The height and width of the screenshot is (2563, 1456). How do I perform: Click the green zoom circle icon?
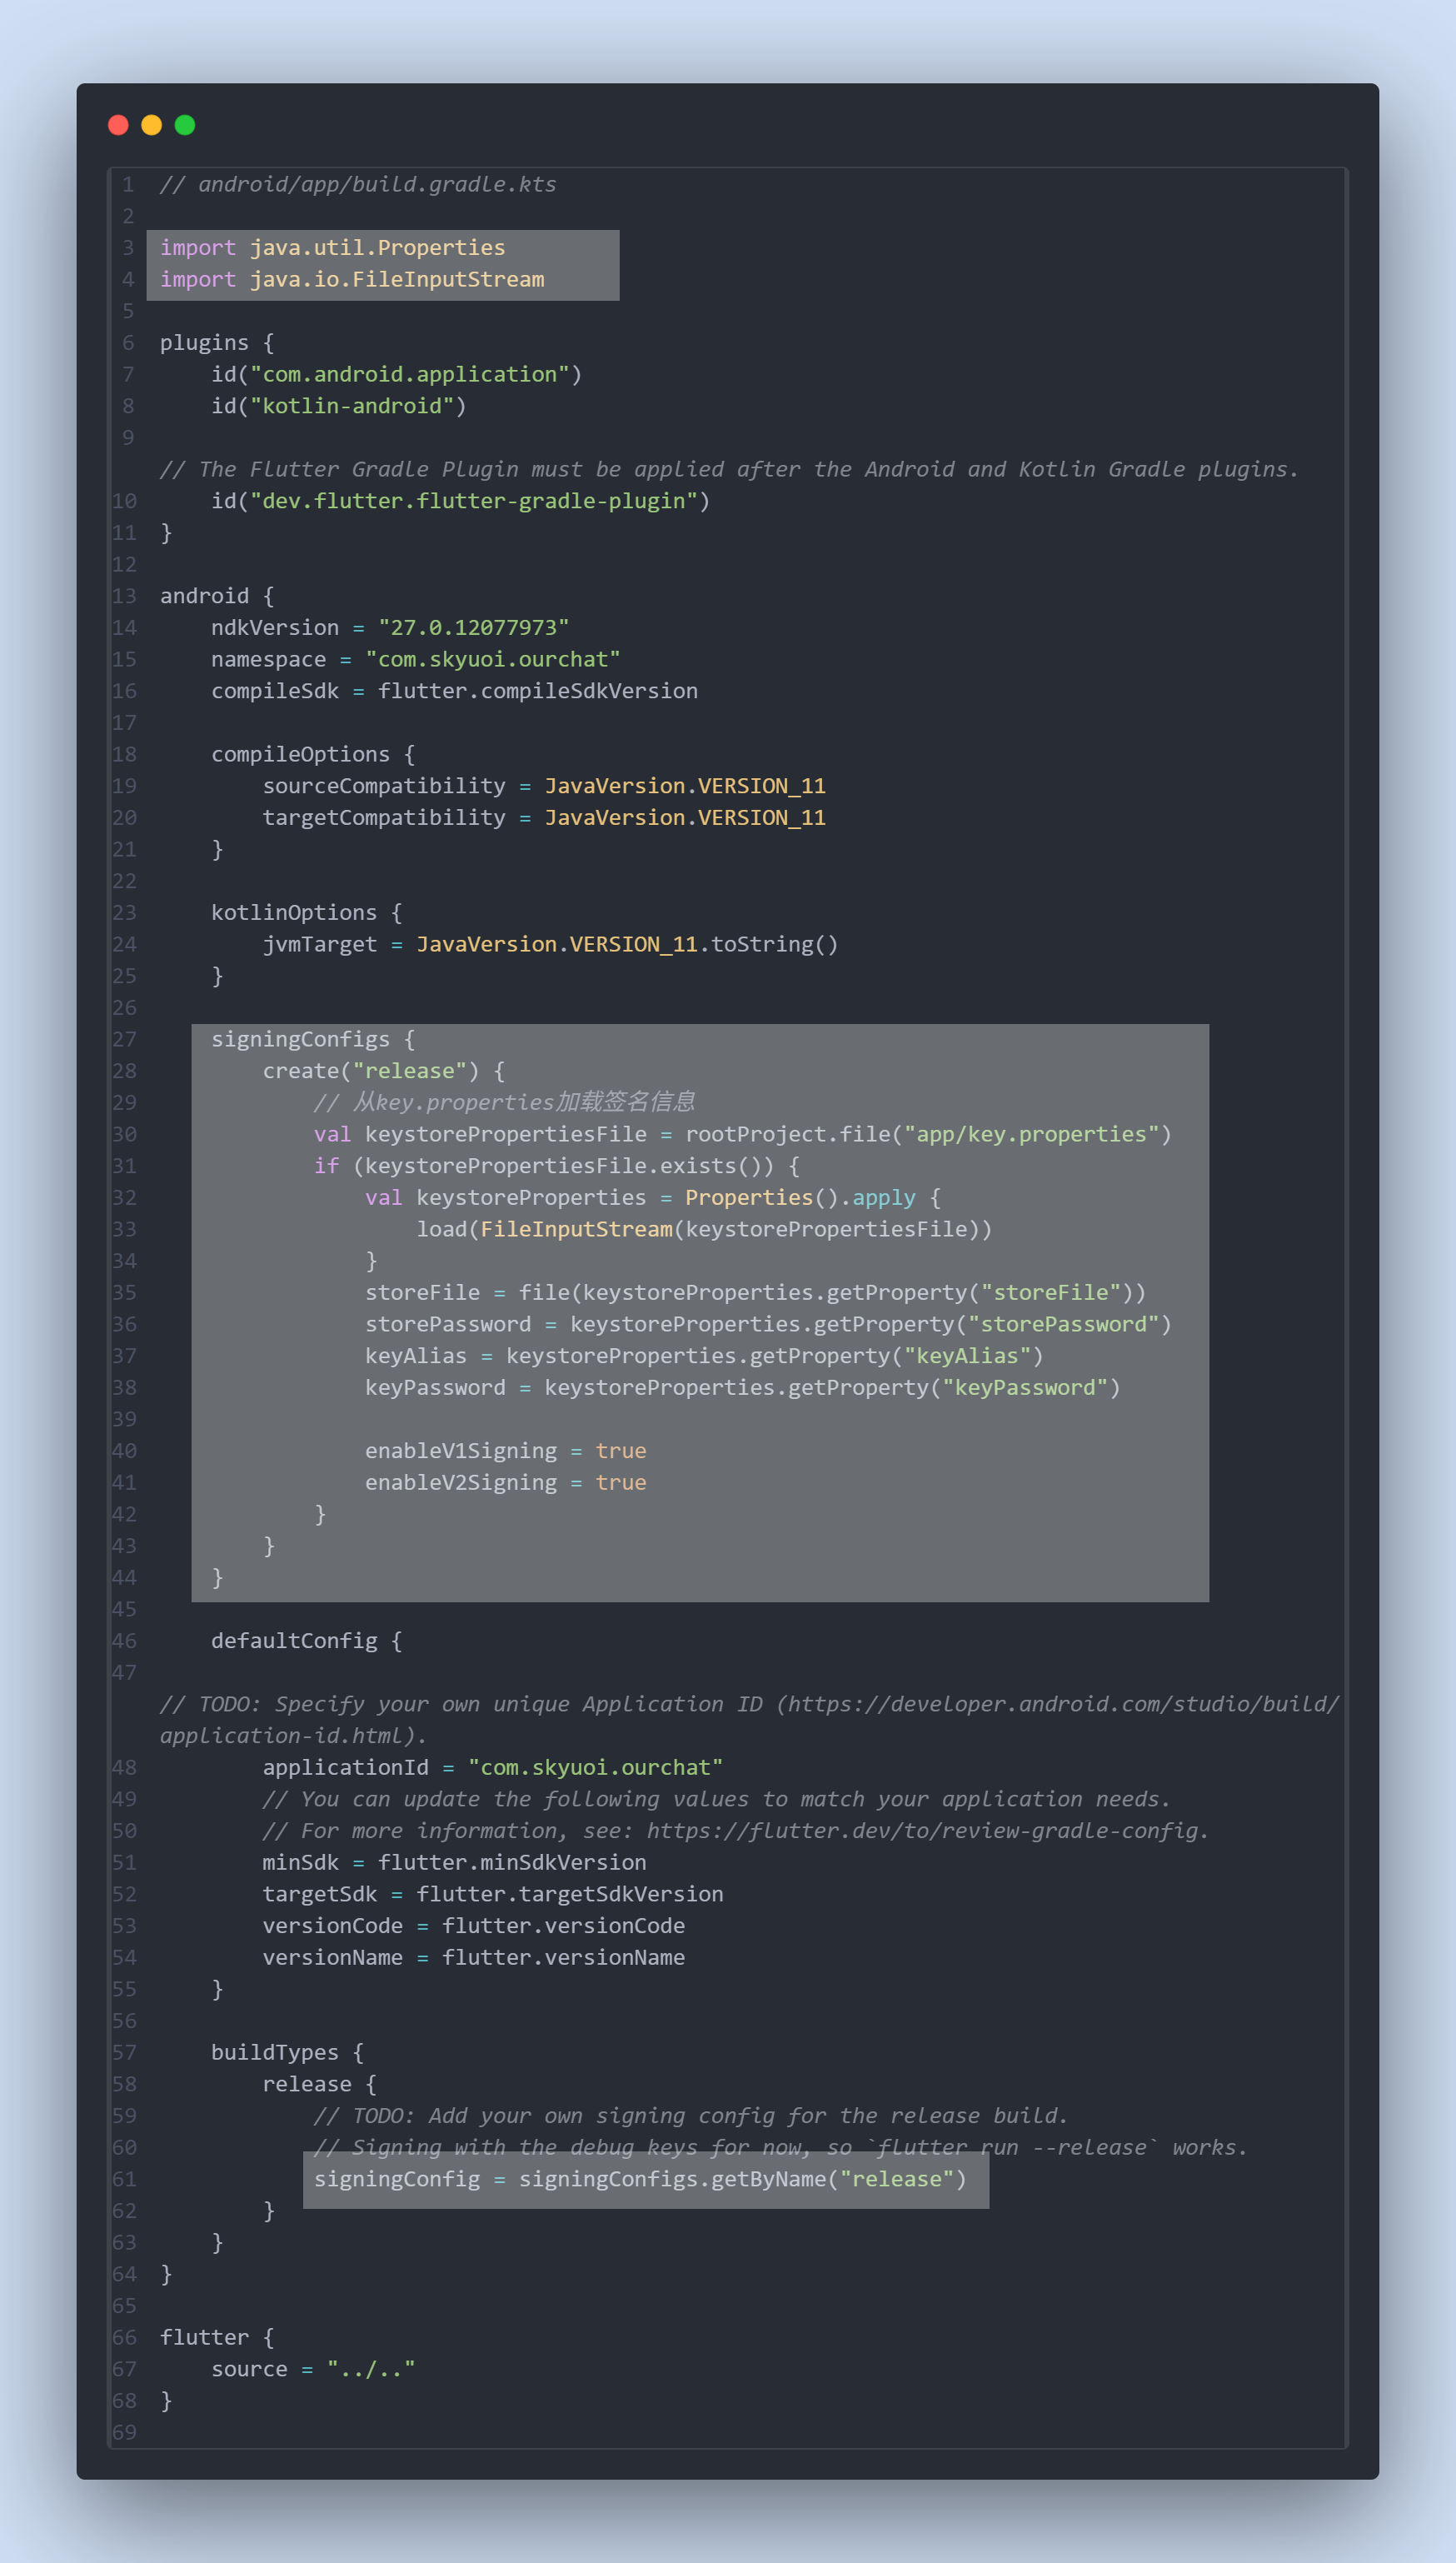click(185, 124)
